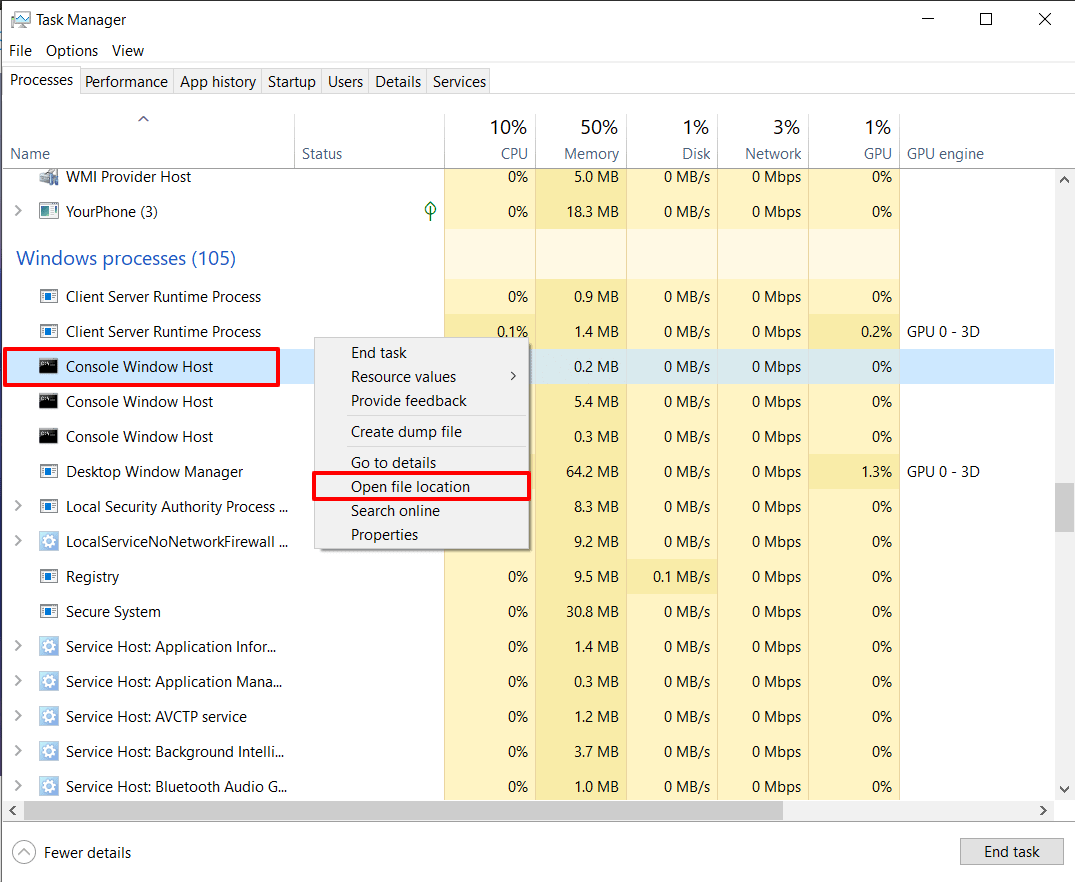
Task: Expand the YourPhone (3) process group
Action: [19, 211]
